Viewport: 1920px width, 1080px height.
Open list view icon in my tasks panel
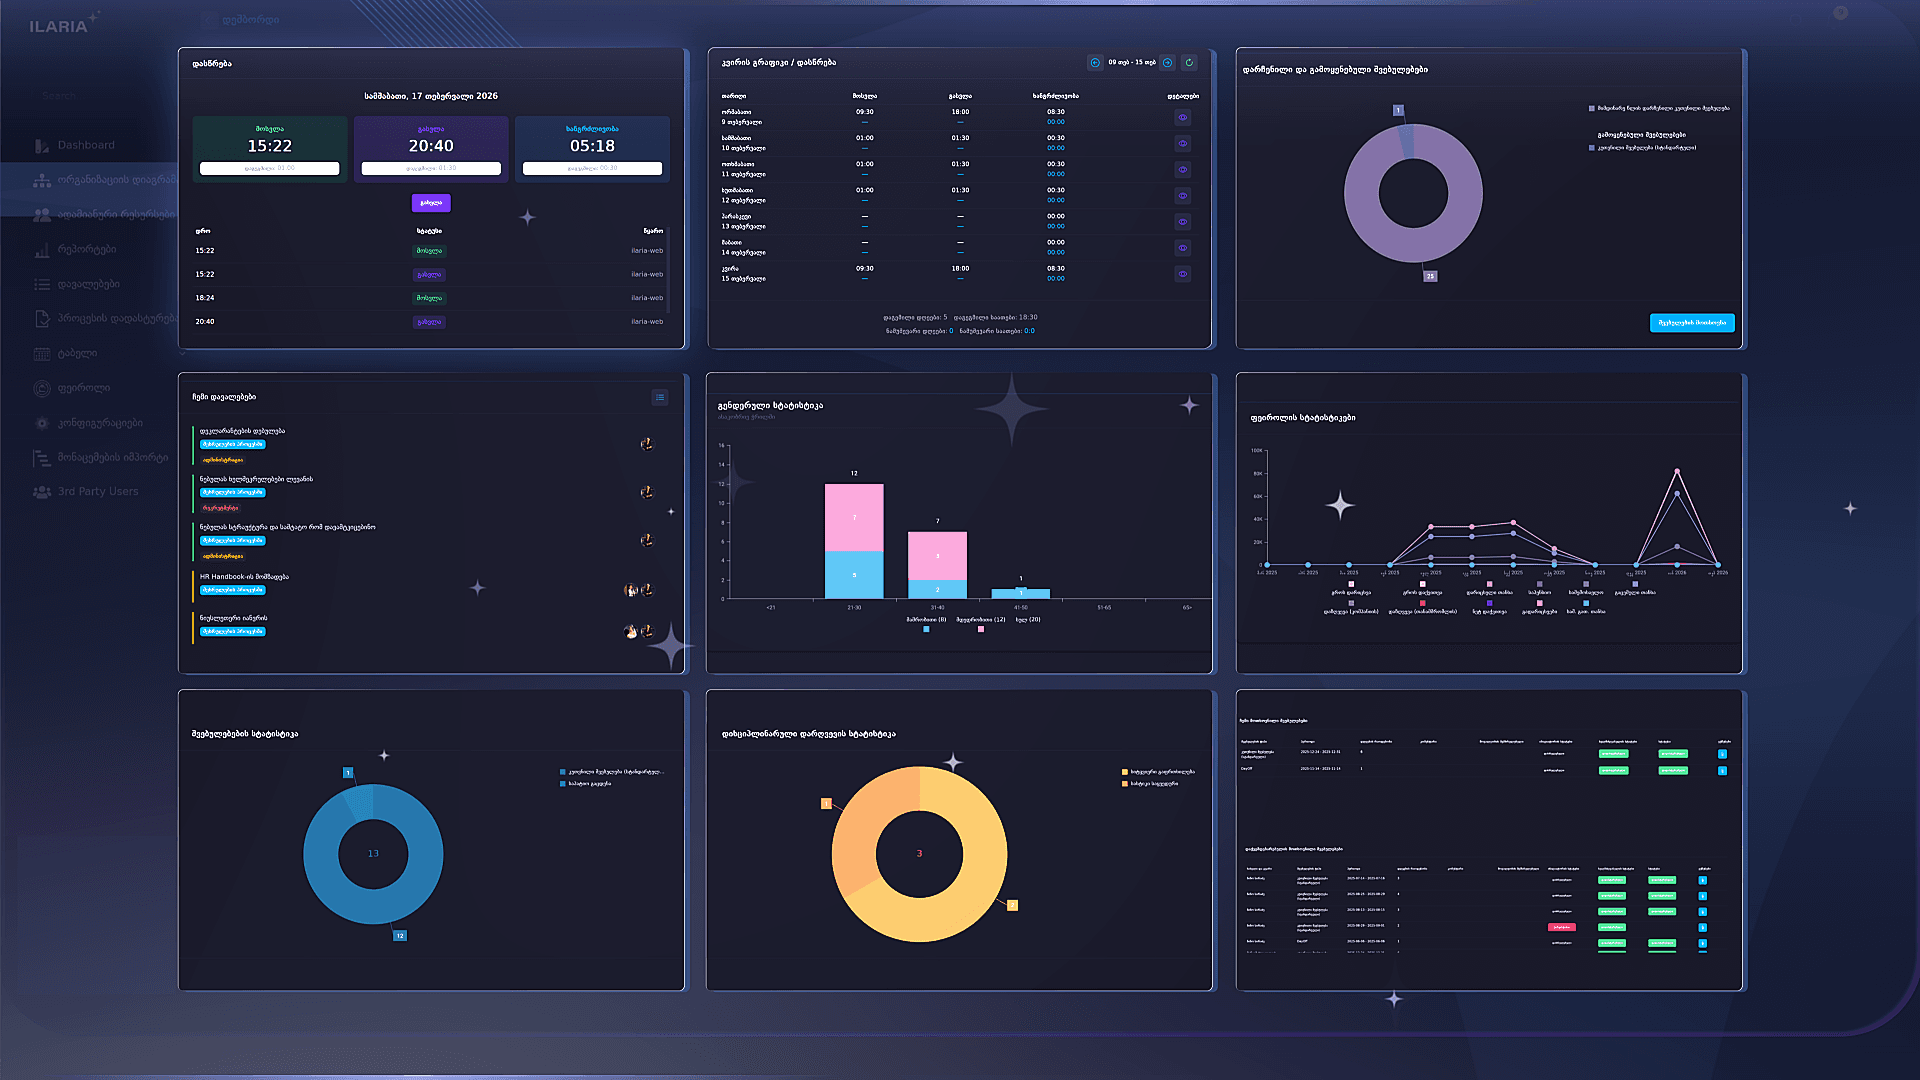660,397
